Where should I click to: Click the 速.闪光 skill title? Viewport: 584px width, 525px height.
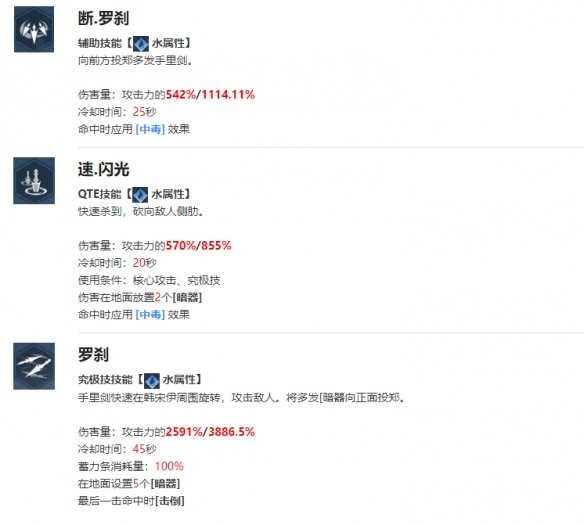103,169
